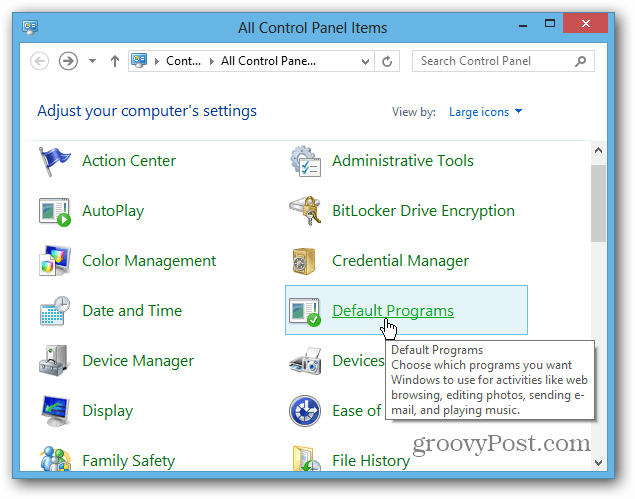
Task: Open the Credential Manager link
Action: point(400,261)
